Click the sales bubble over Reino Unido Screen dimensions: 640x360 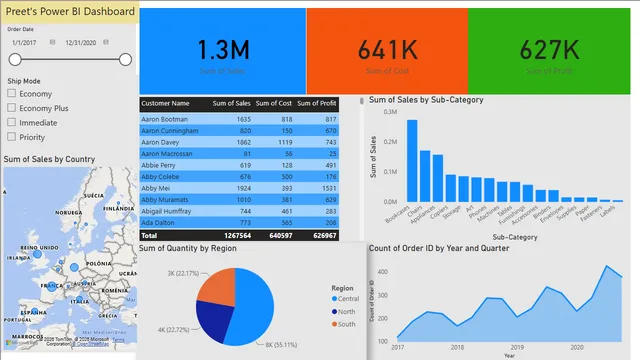[x=37, y=254]
